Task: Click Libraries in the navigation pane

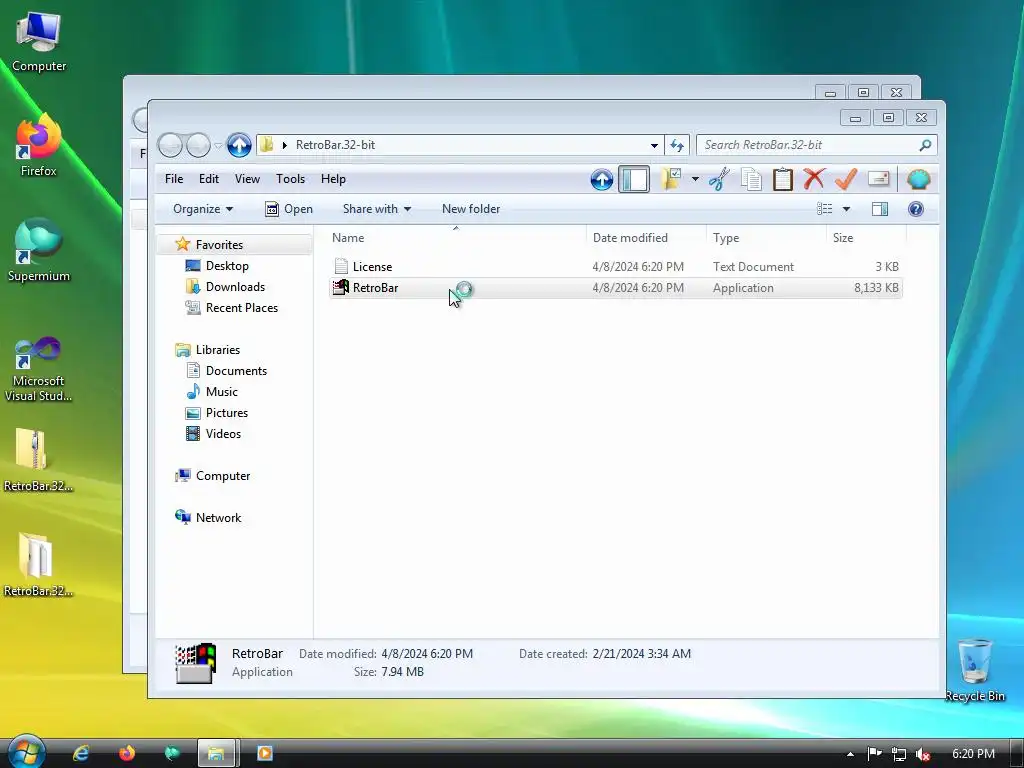Action: [x=217, y=350]
